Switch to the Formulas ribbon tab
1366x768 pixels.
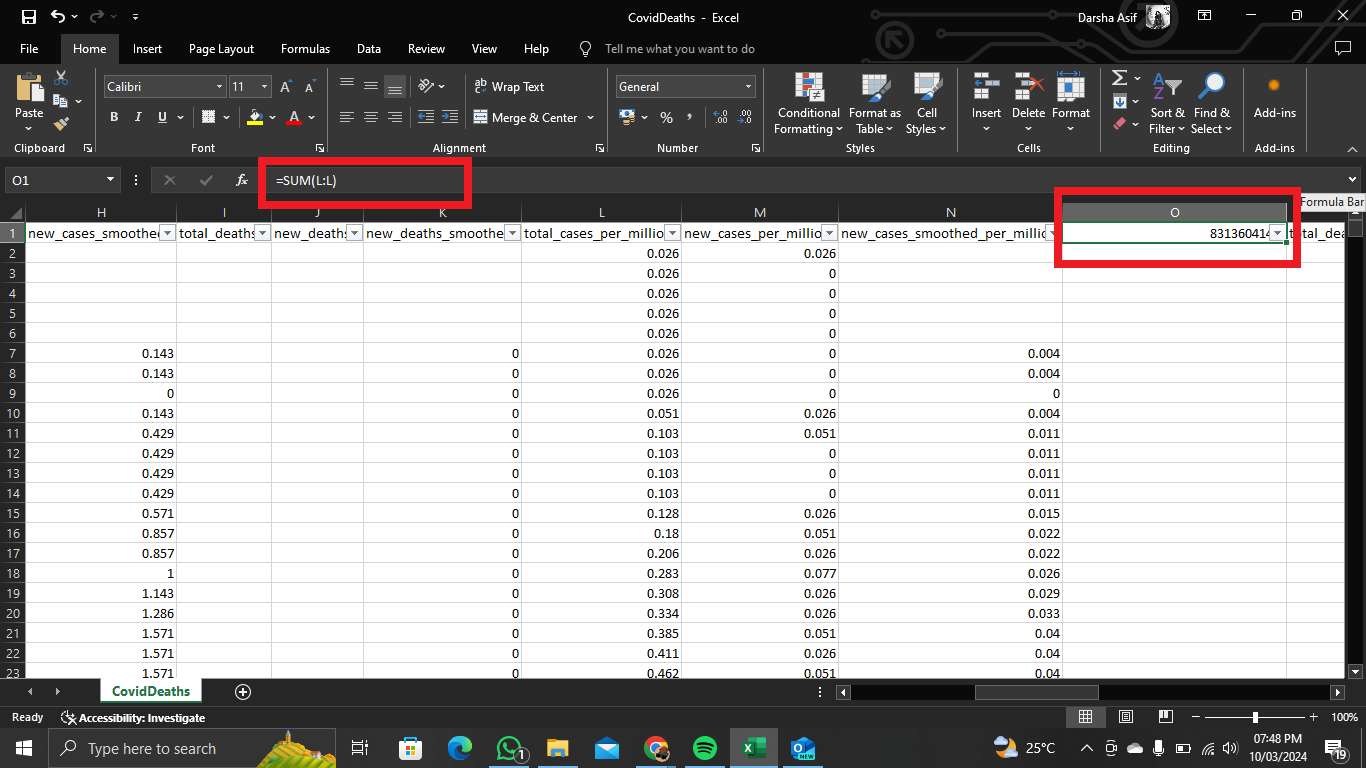point(305,49)
